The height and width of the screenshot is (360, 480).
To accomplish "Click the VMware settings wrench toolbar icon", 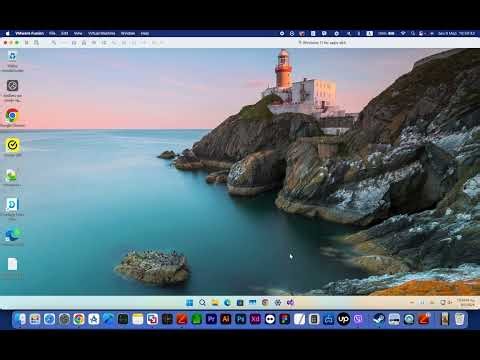I will tap(53, 43).
